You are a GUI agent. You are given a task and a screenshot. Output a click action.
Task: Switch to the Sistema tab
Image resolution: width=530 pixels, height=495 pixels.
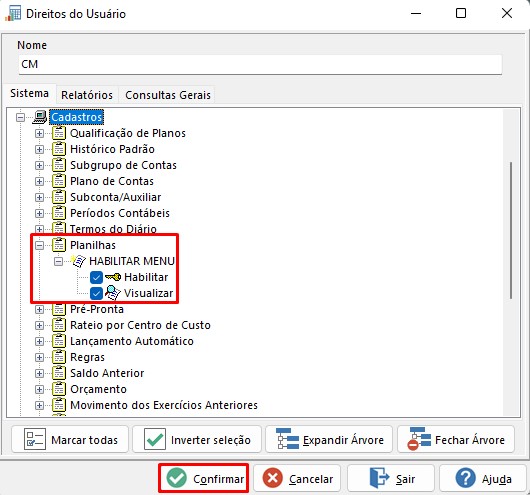pos(29,93)
